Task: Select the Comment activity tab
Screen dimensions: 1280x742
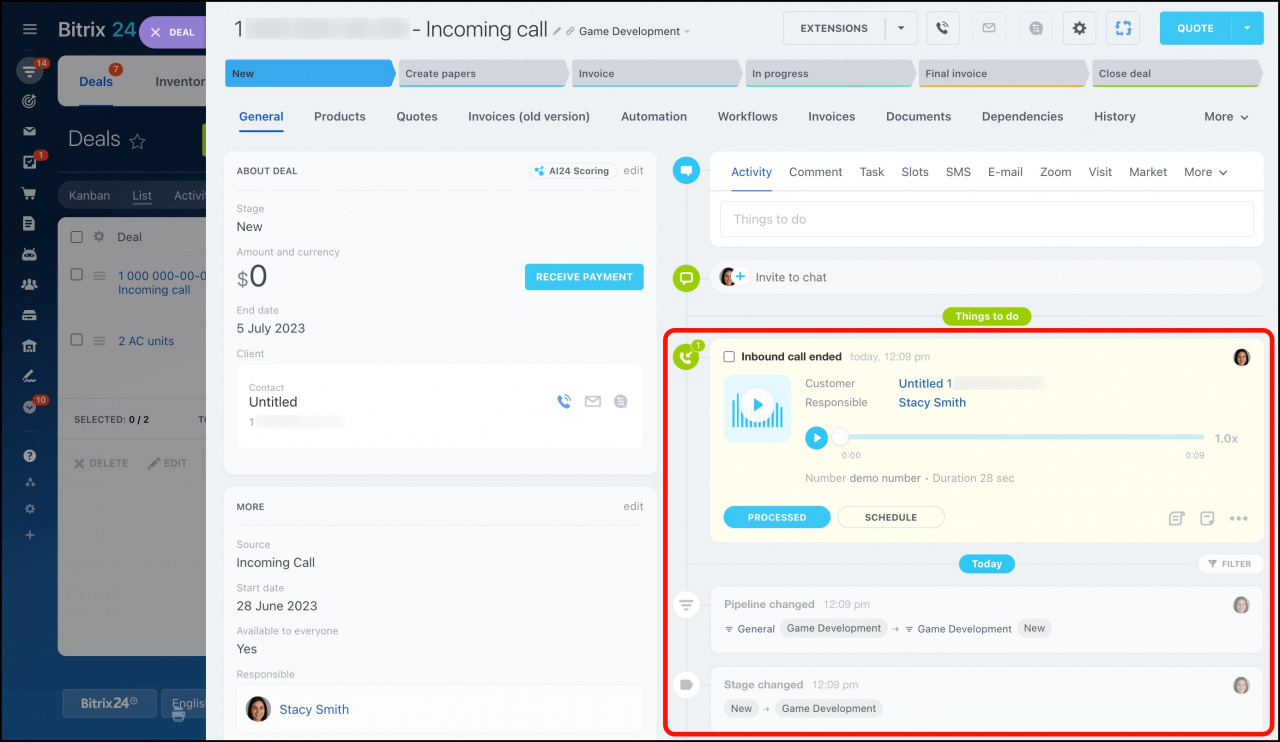Action: click(x=815, y=172)
